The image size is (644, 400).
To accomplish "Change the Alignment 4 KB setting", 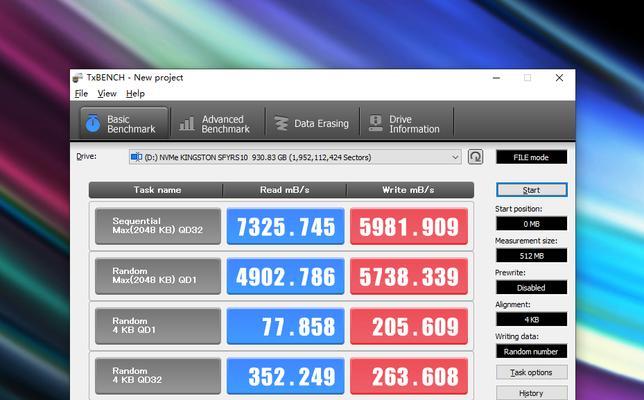I will 531,320.
